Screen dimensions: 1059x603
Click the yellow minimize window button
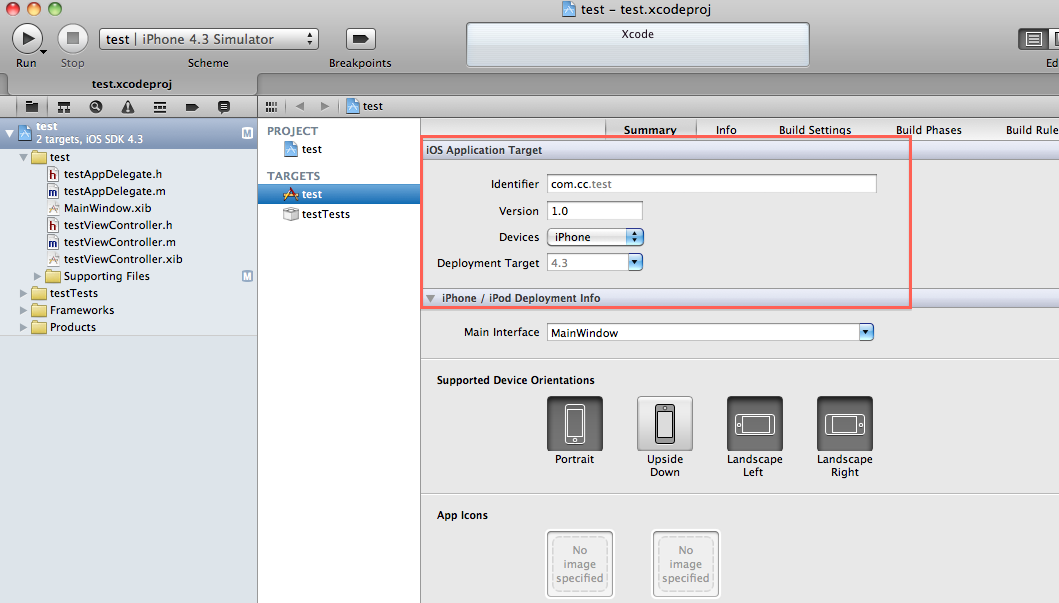point(34,9)
